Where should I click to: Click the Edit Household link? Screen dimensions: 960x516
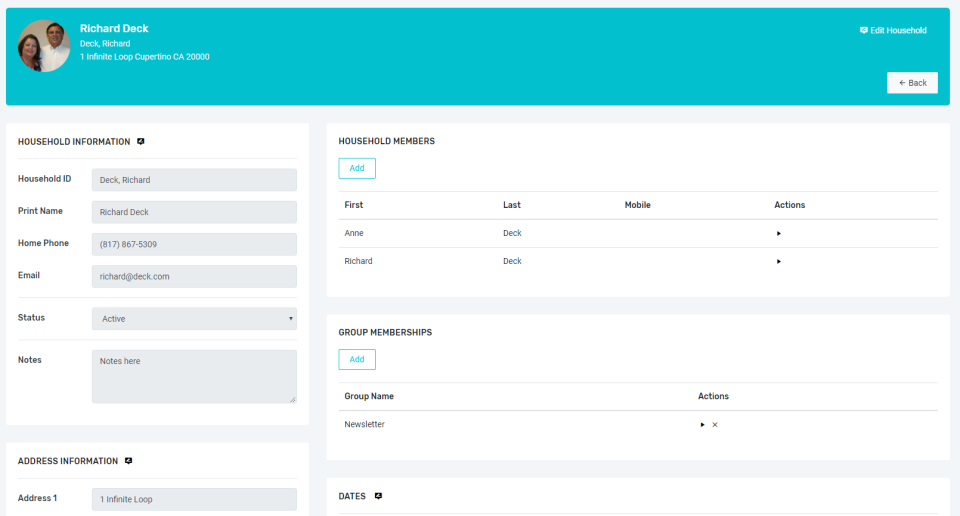pos(893,30)
